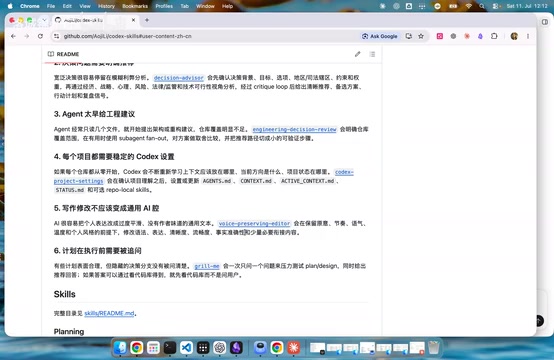554x360 pixels.
Task: Open a new tab with plus button
Action: 147,20
